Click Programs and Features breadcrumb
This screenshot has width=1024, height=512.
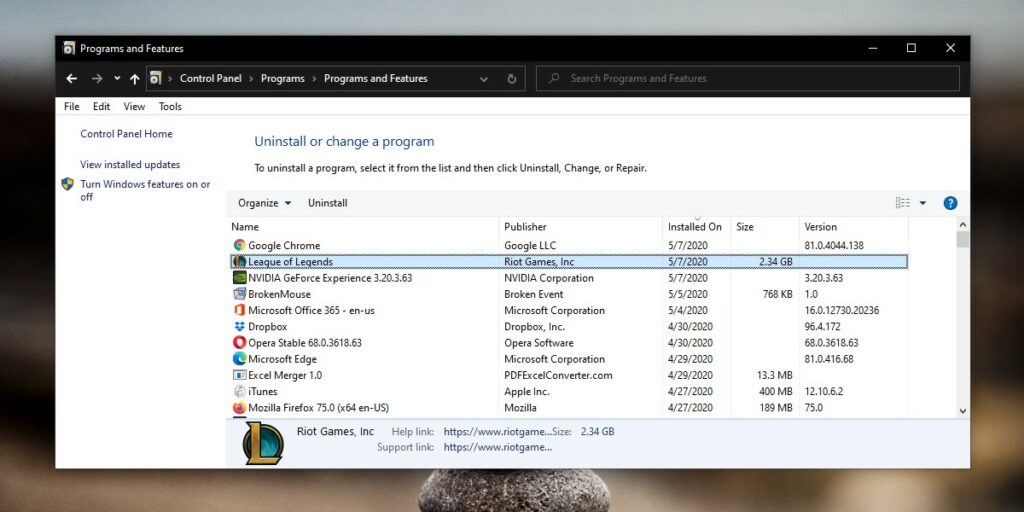tap(376, 78)
